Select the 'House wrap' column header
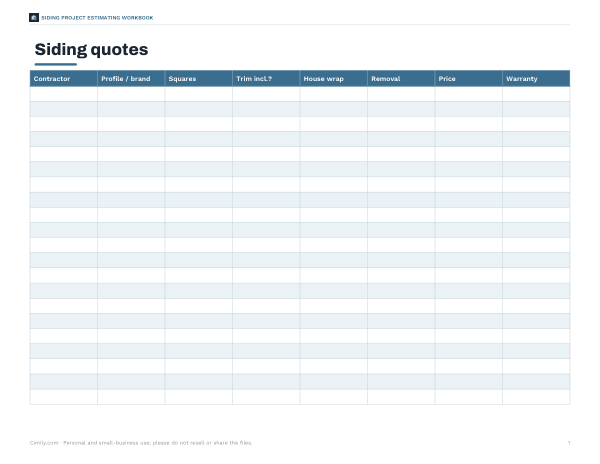The height and width of the screenshot is (464, 600). pyautogui.click(x=334, y=79)
